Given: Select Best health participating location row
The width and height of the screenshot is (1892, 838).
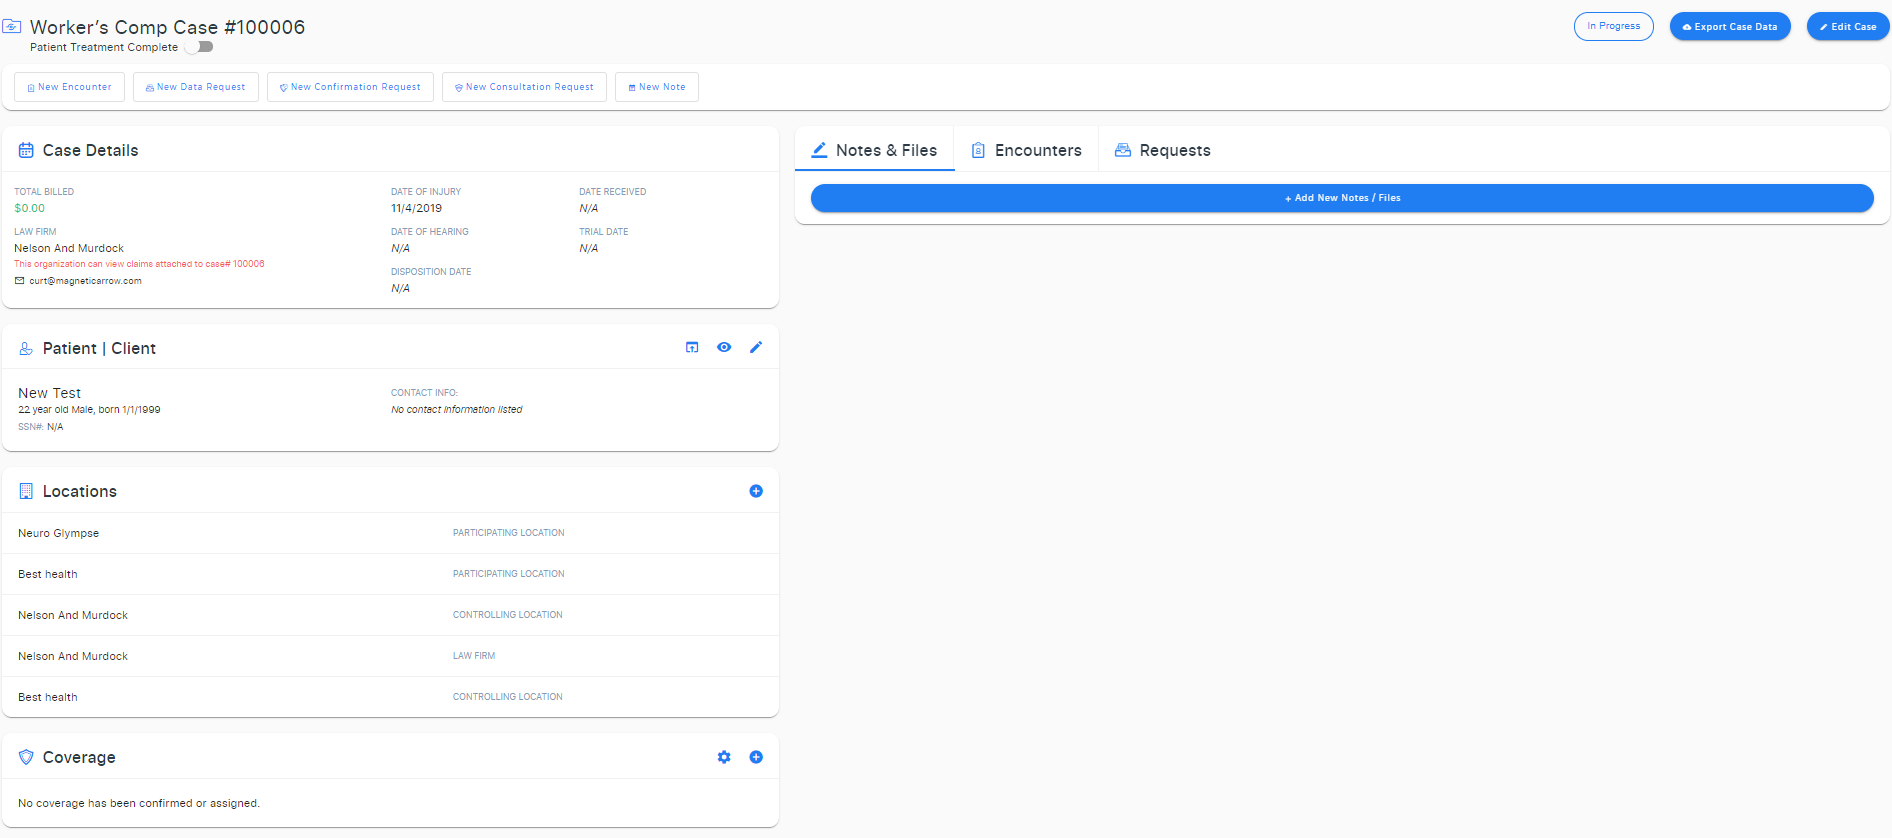Looking at the screenshot, I should [x=390, y=574].
